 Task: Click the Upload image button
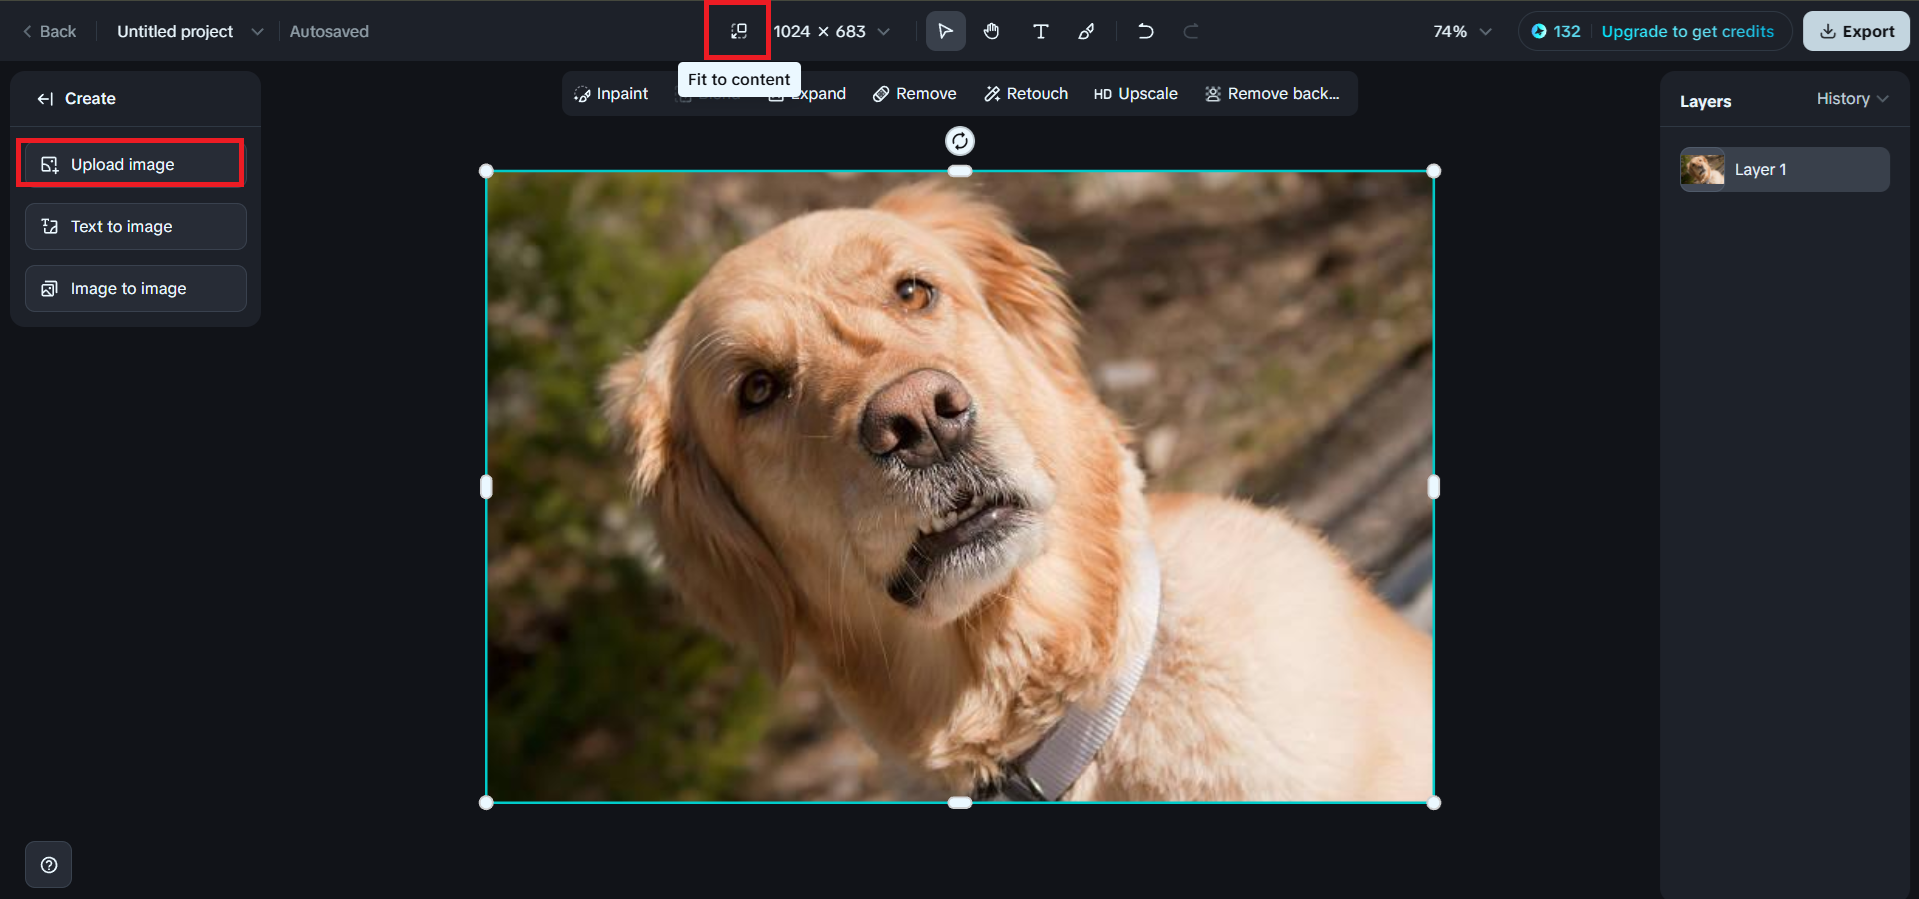tap(131, 164)
